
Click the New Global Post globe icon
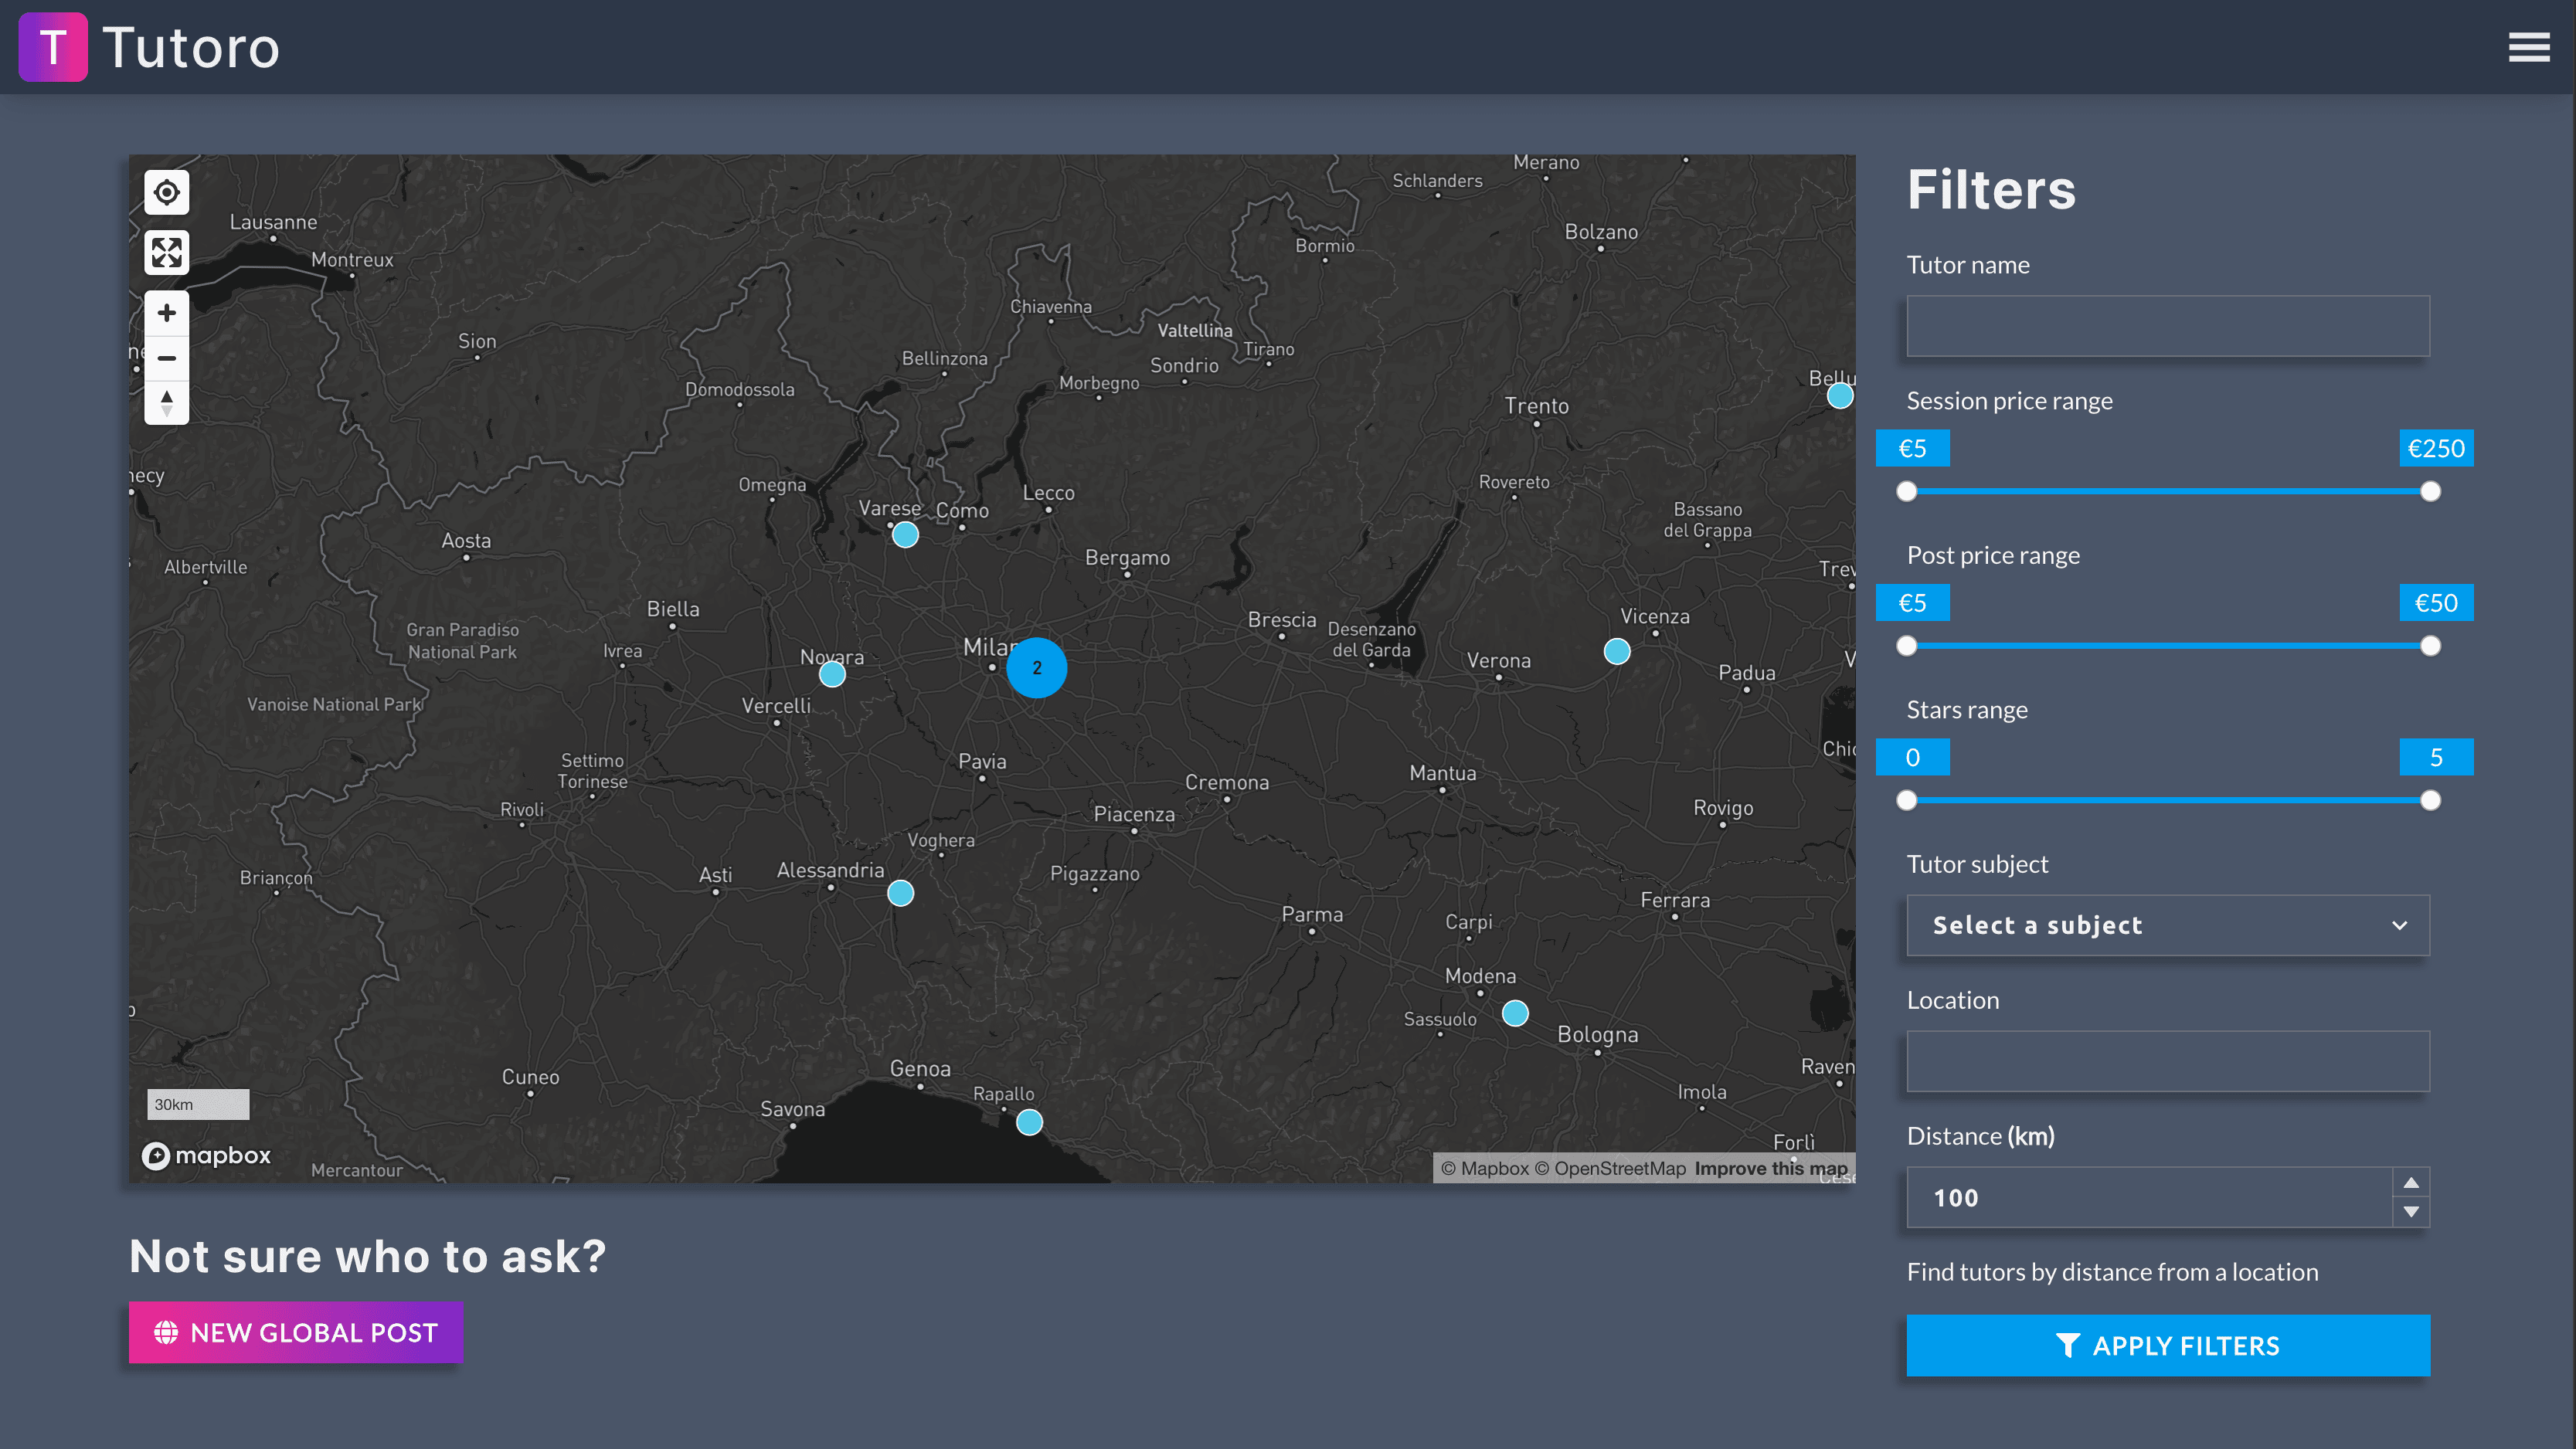pyautogui.click(x=166, y=1332)
